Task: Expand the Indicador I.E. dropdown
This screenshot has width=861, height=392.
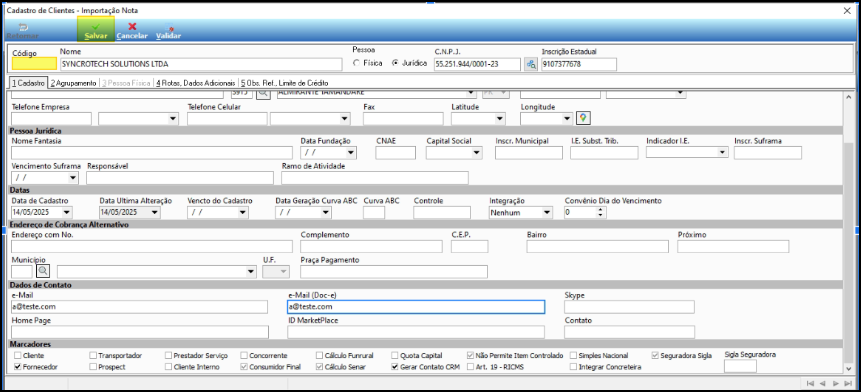Action: (x=723, y=153)
